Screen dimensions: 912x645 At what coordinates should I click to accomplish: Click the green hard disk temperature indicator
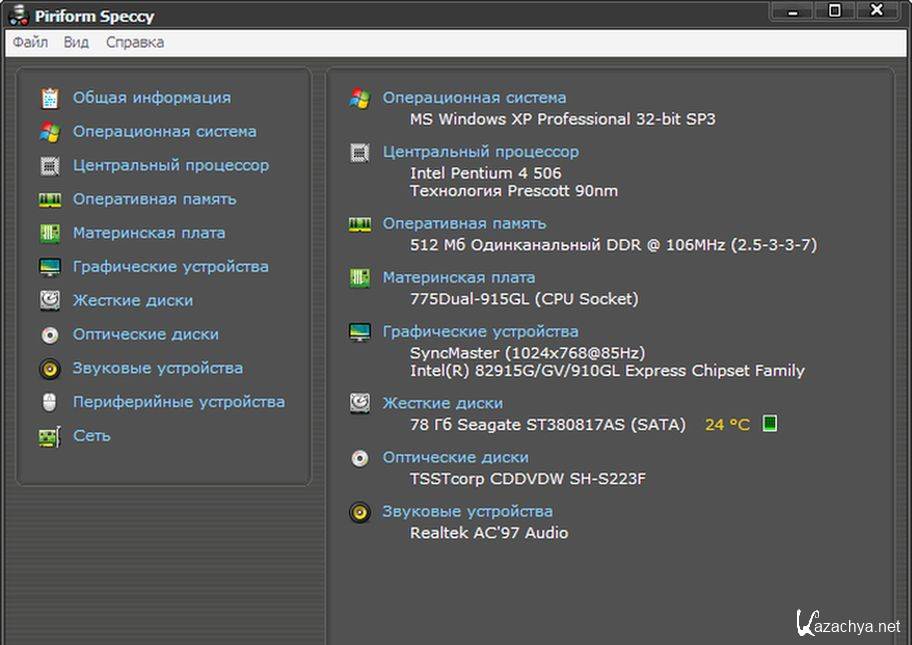coord(769,424)
